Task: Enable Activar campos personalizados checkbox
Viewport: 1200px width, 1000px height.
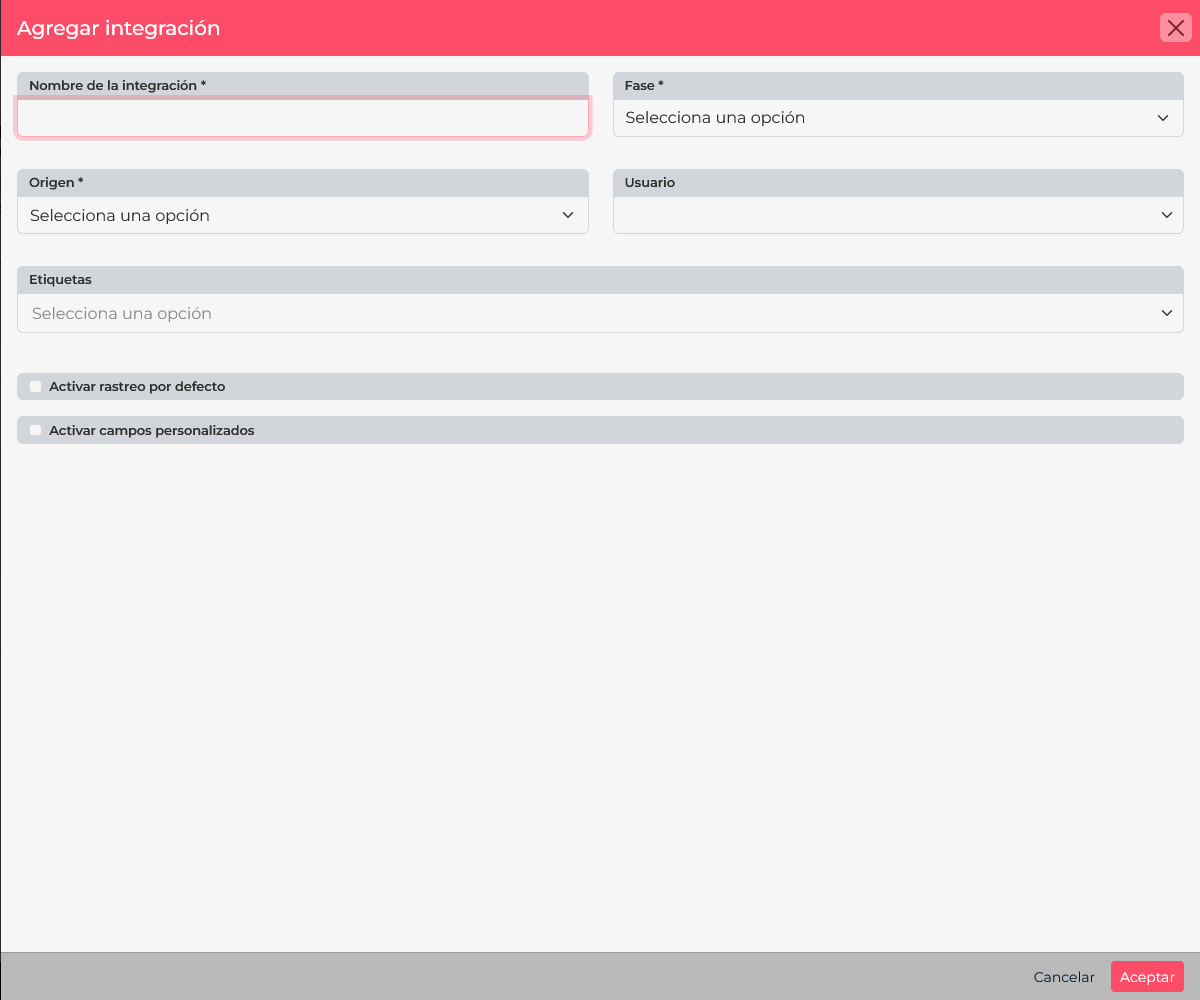Action: pos(36,430)
